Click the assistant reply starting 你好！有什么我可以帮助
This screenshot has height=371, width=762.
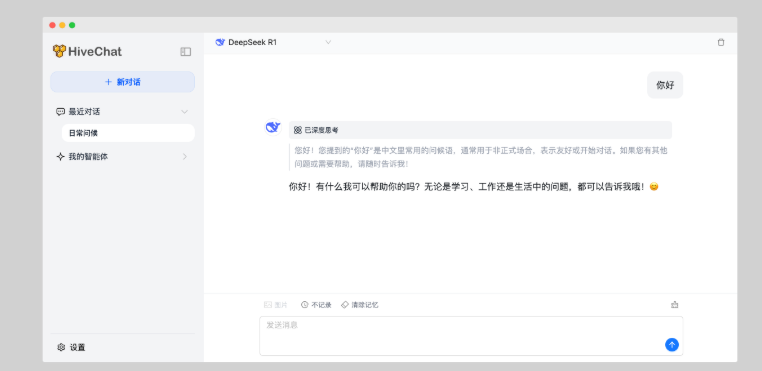(x=474, y=186)
